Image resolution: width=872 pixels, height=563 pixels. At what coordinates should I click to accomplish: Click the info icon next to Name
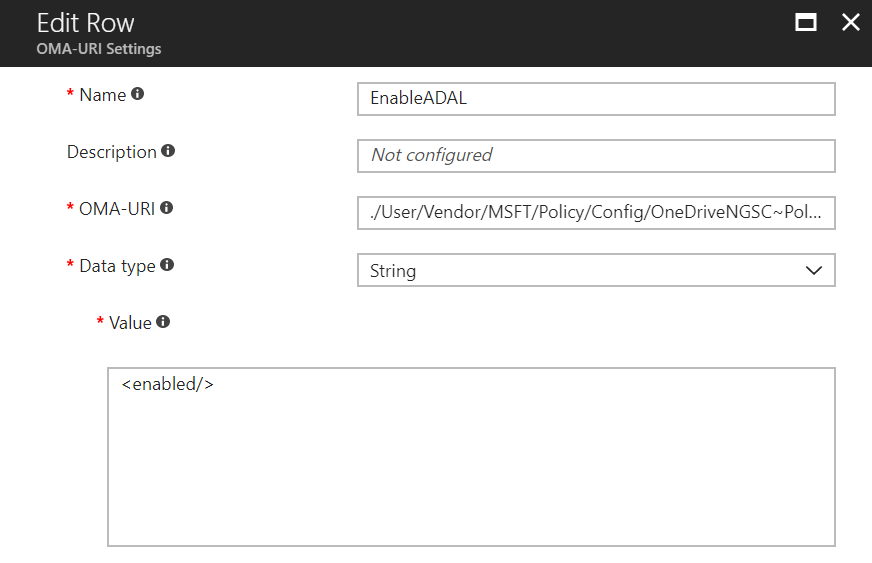[x=138, y=94]
